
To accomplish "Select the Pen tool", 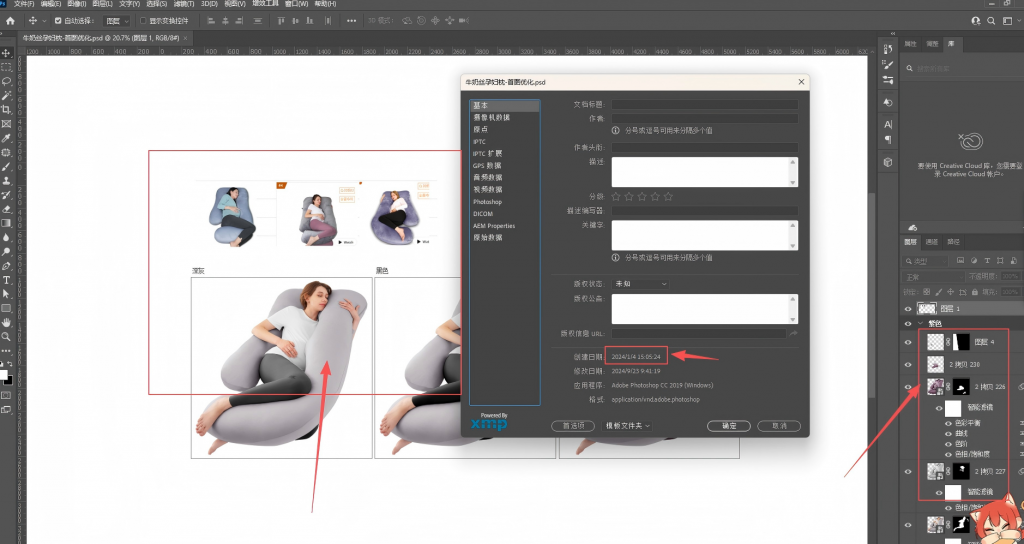I will pos(7,266).
